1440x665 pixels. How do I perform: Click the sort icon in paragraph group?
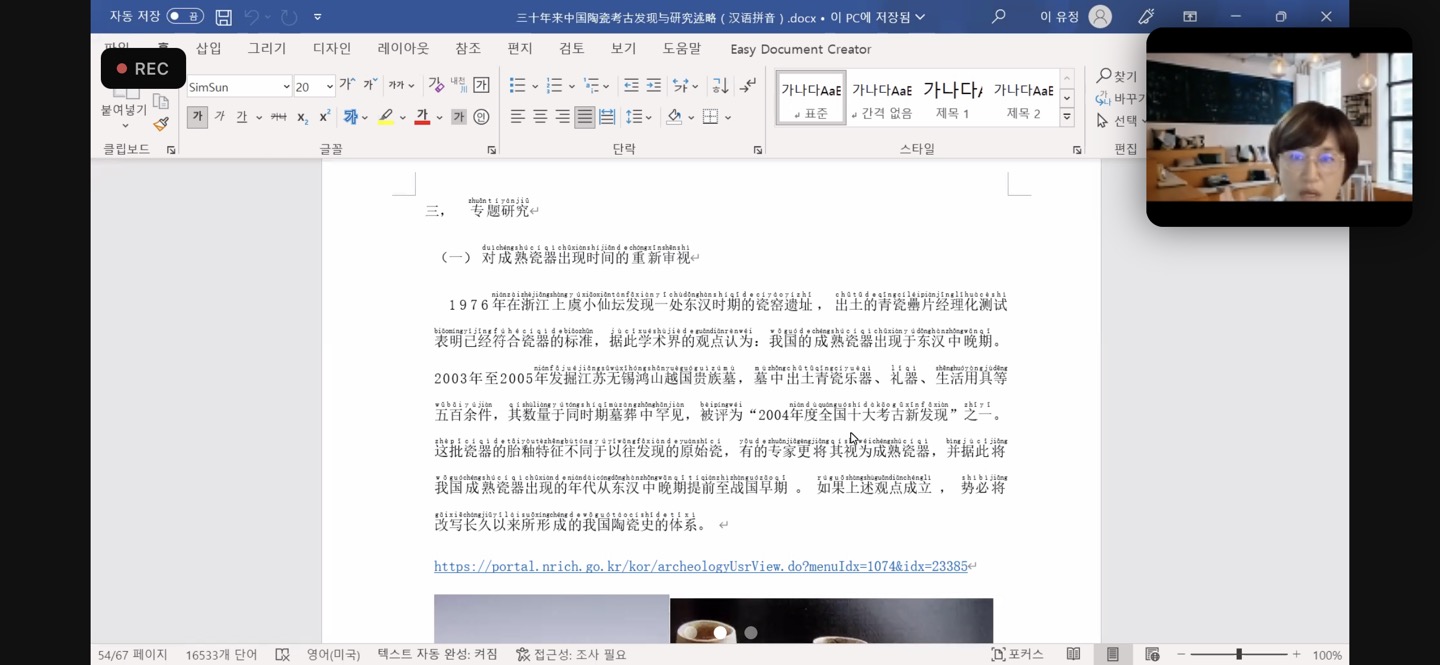720,86
